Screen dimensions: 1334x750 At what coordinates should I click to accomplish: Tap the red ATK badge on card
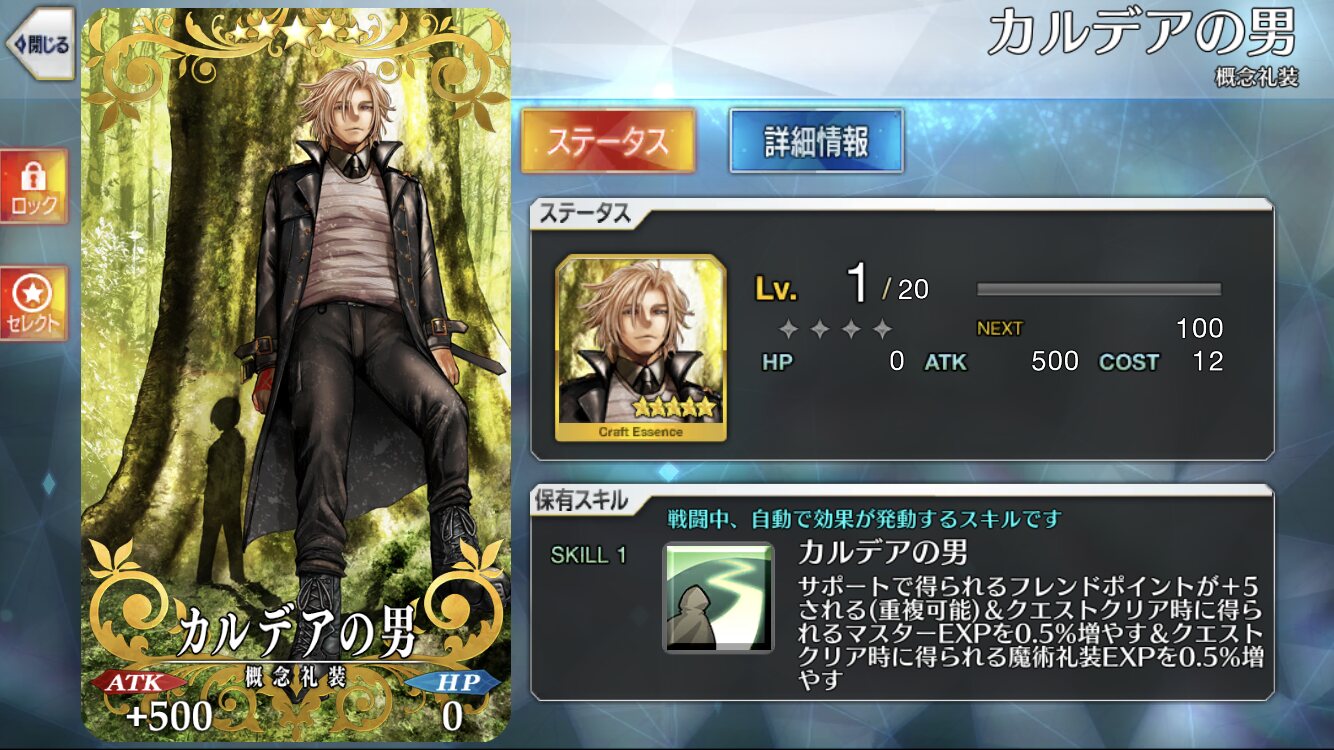click(x=138, y=682)
